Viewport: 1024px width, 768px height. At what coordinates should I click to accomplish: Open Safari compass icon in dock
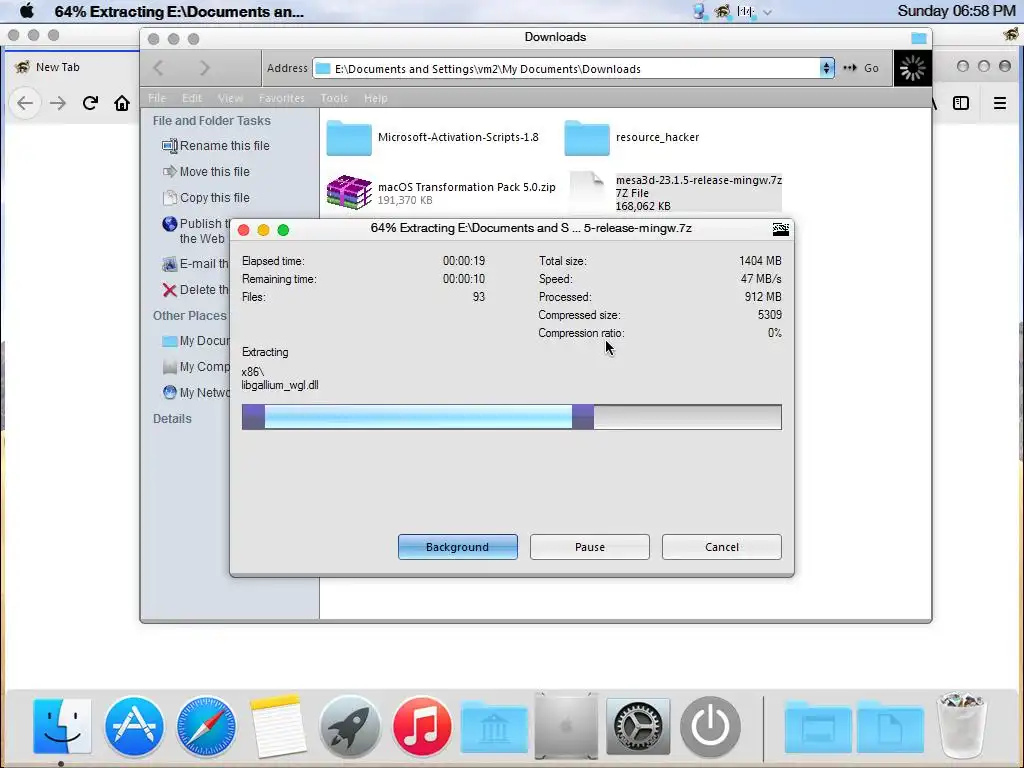click(206, 726)
